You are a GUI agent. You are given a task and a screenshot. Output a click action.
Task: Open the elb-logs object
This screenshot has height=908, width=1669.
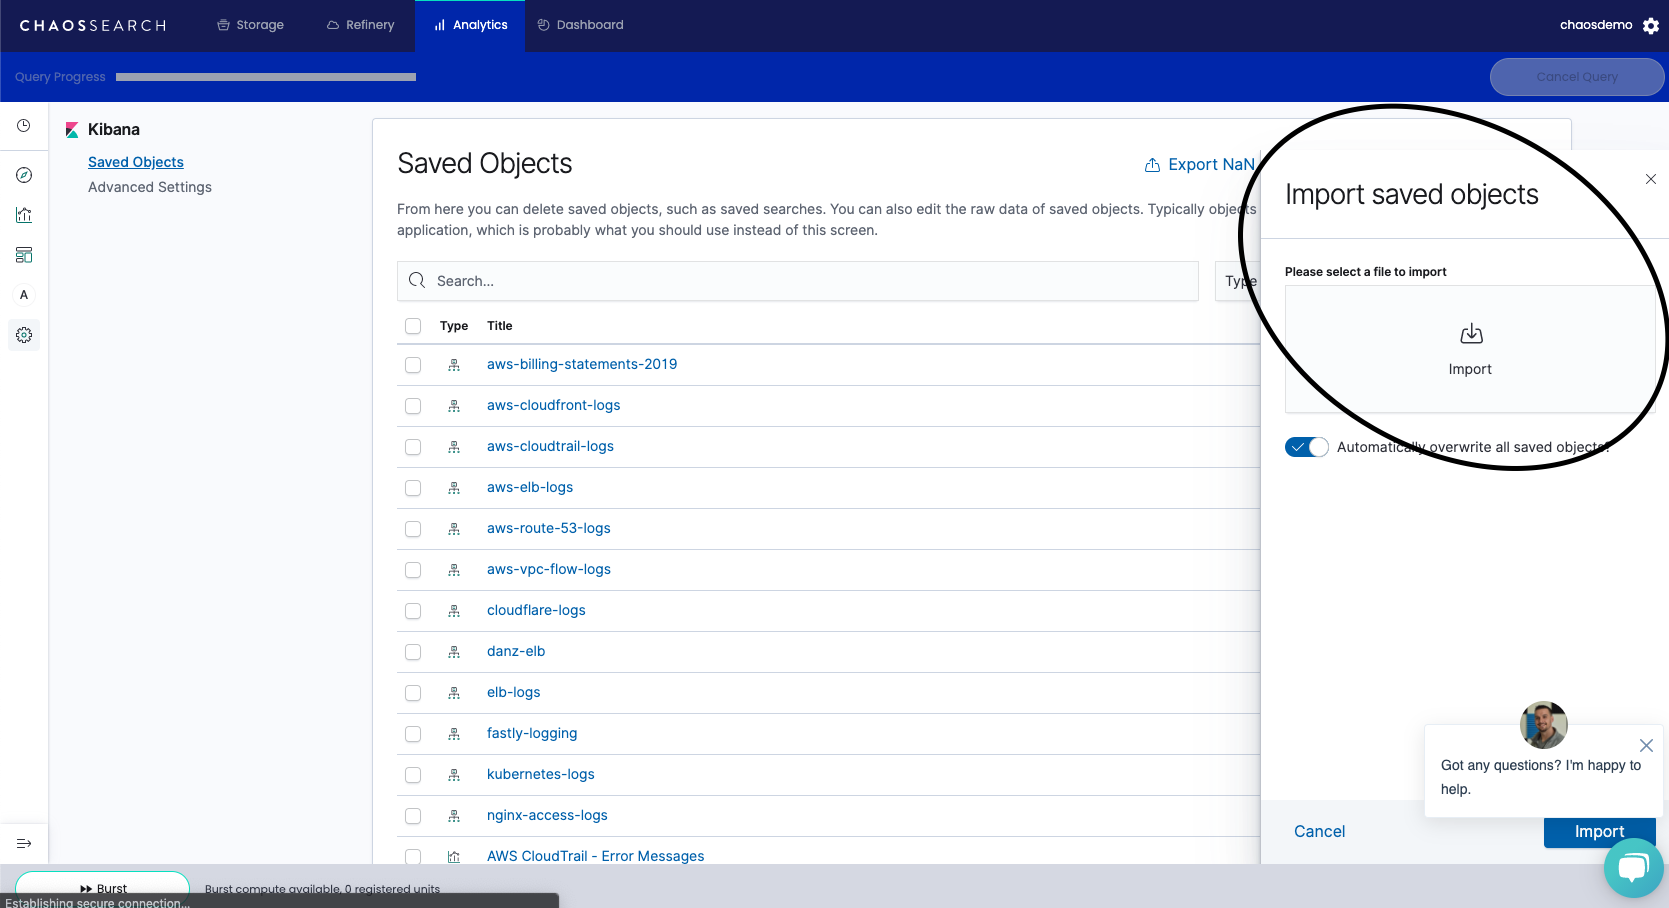513,692
